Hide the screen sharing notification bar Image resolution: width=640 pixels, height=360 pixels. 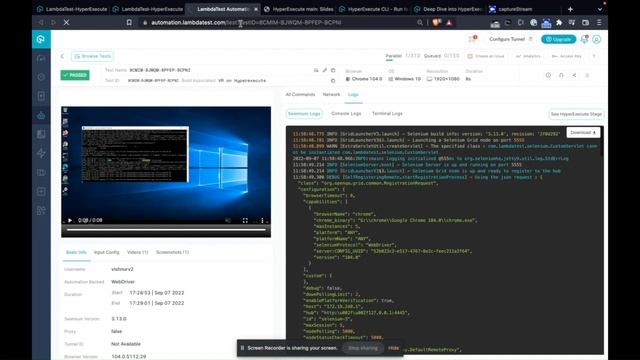tap(393, 348)
